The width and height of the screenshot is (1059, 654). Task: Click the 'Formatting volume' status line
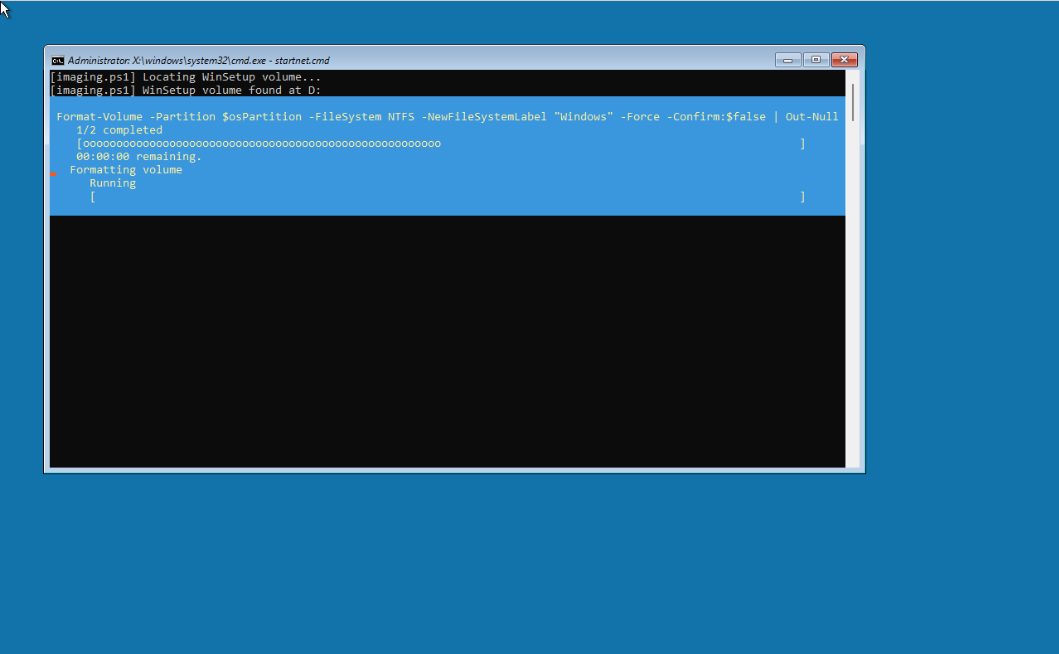[126, 170]
